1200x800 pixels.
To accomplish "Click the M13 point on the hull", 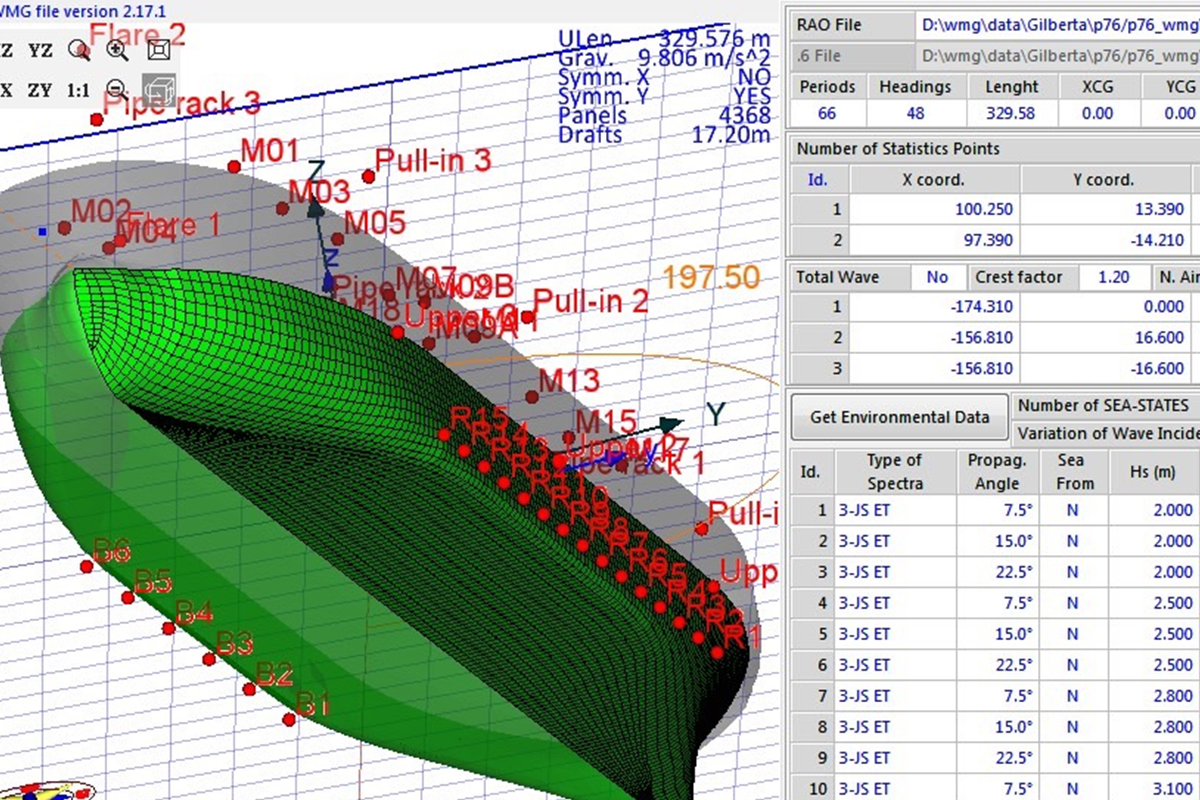I will (532, 397).
